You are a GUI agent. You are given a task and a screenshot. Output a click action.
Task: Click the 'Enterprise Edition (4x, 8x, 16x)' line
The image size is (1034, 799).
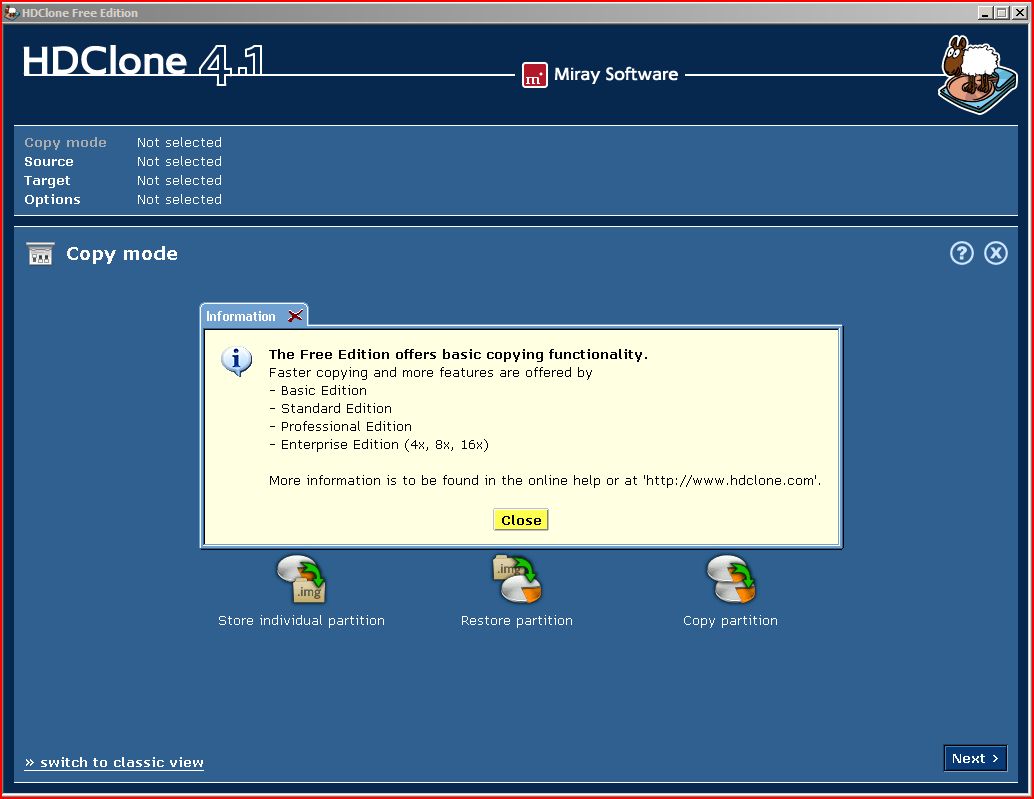coord(384,444)
